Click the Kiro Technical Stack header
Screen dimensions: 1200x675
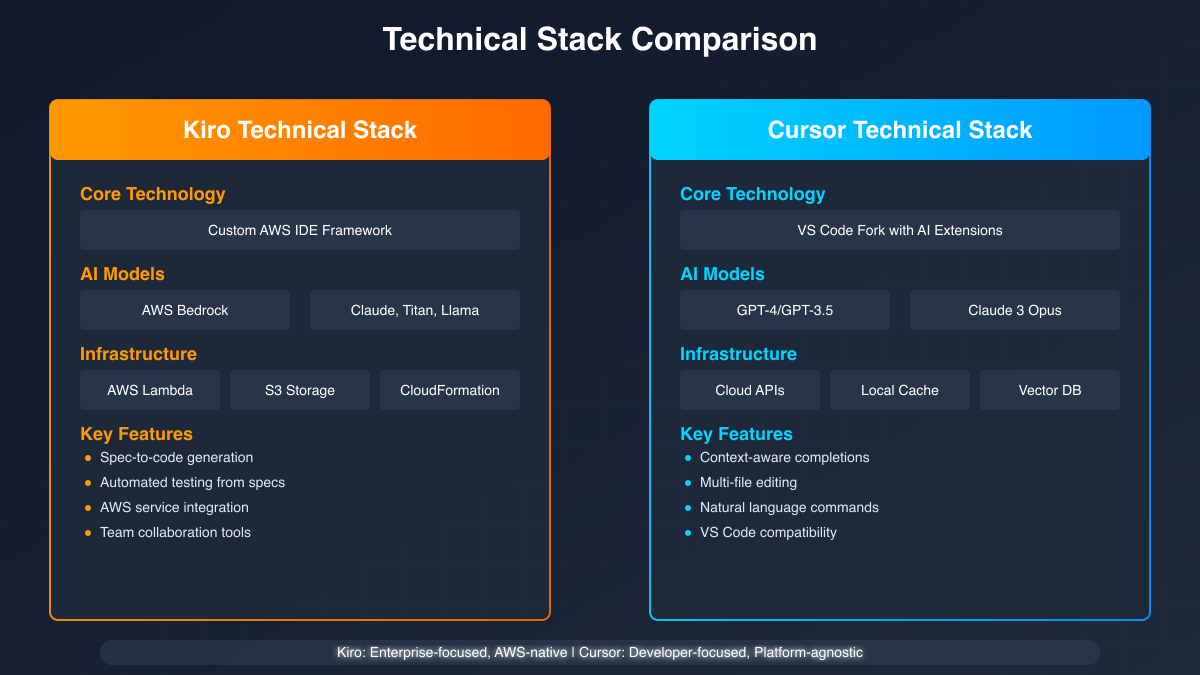[x=300, y=130]
